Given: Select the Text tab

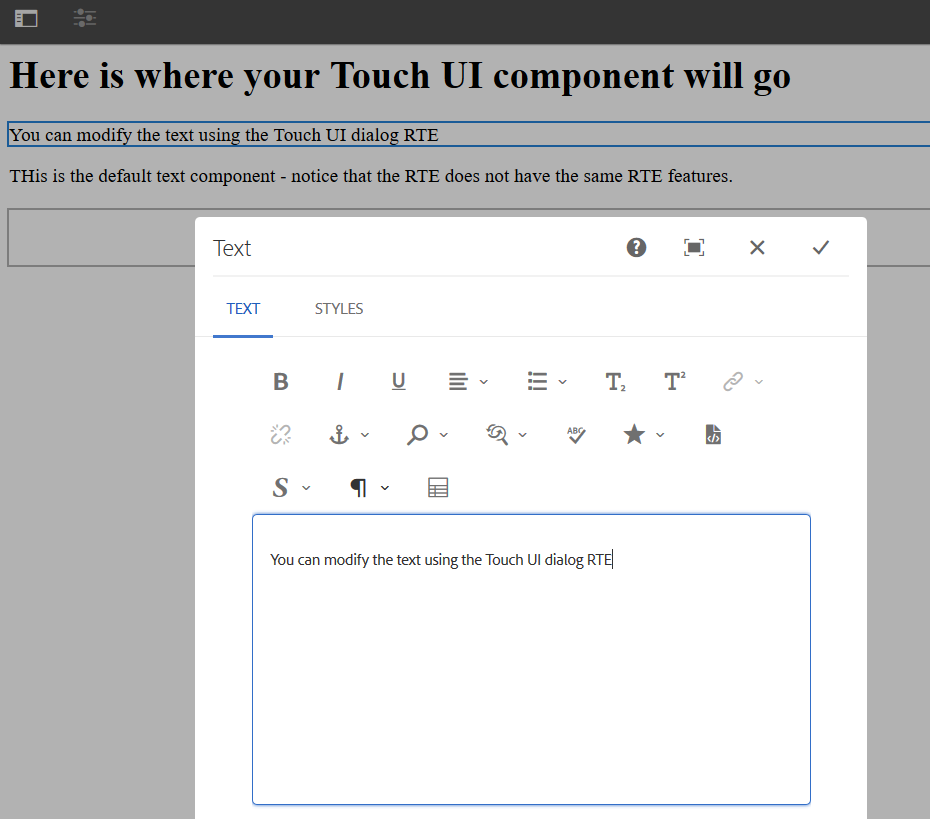Looking at the screenshot, I should (243, 309).
